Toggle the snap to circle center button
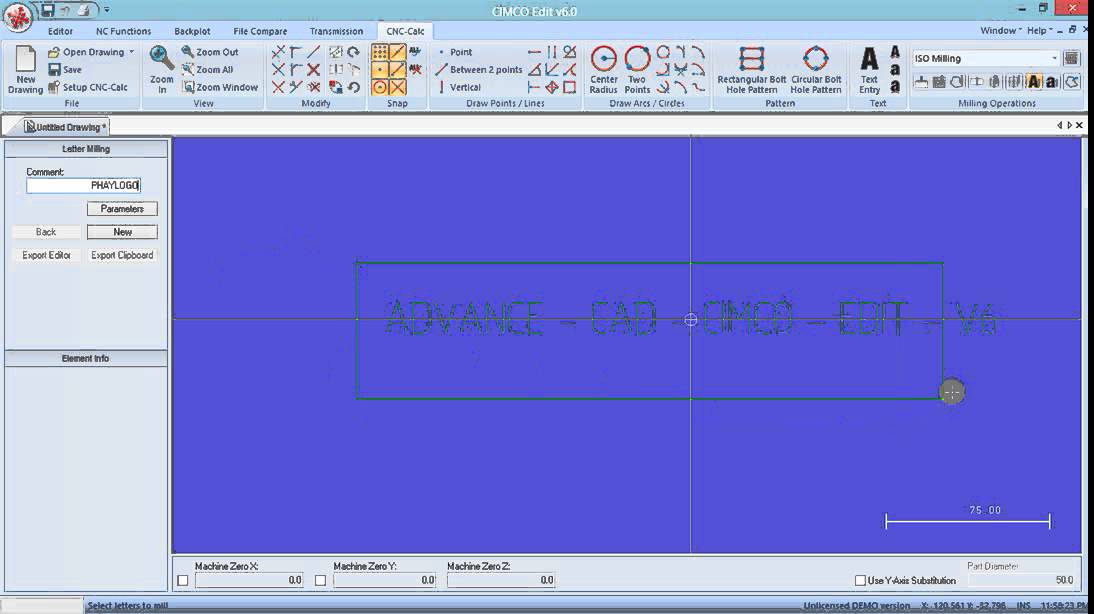The image size is (1094, 614). point(380,87)
